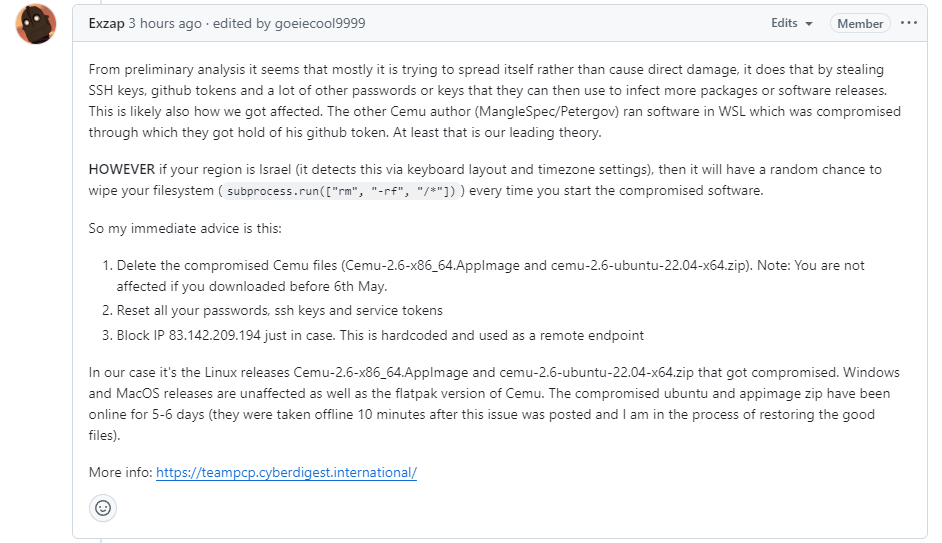Open Exzap's profile avatar
The image size is (942, 543).
[x=36, y=24]
